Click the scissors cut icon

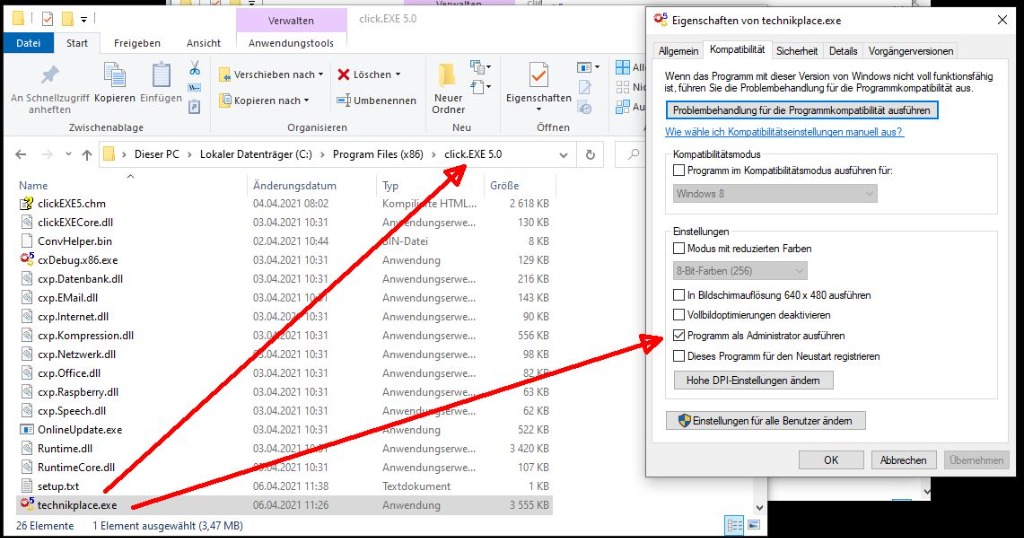(x=195, y=68)
